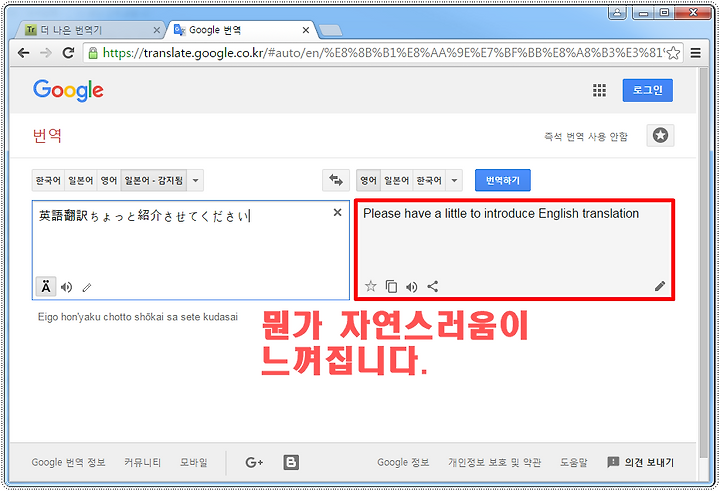The image size is (720, 491).
Task: Close the Google 번역 tab
Action: coord(306,30)
